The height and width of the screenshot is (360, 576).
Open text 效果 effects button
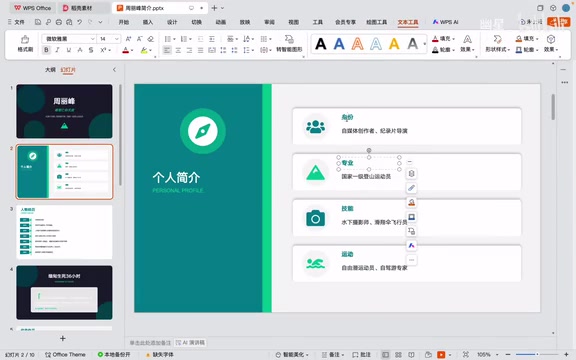point(468,44)
